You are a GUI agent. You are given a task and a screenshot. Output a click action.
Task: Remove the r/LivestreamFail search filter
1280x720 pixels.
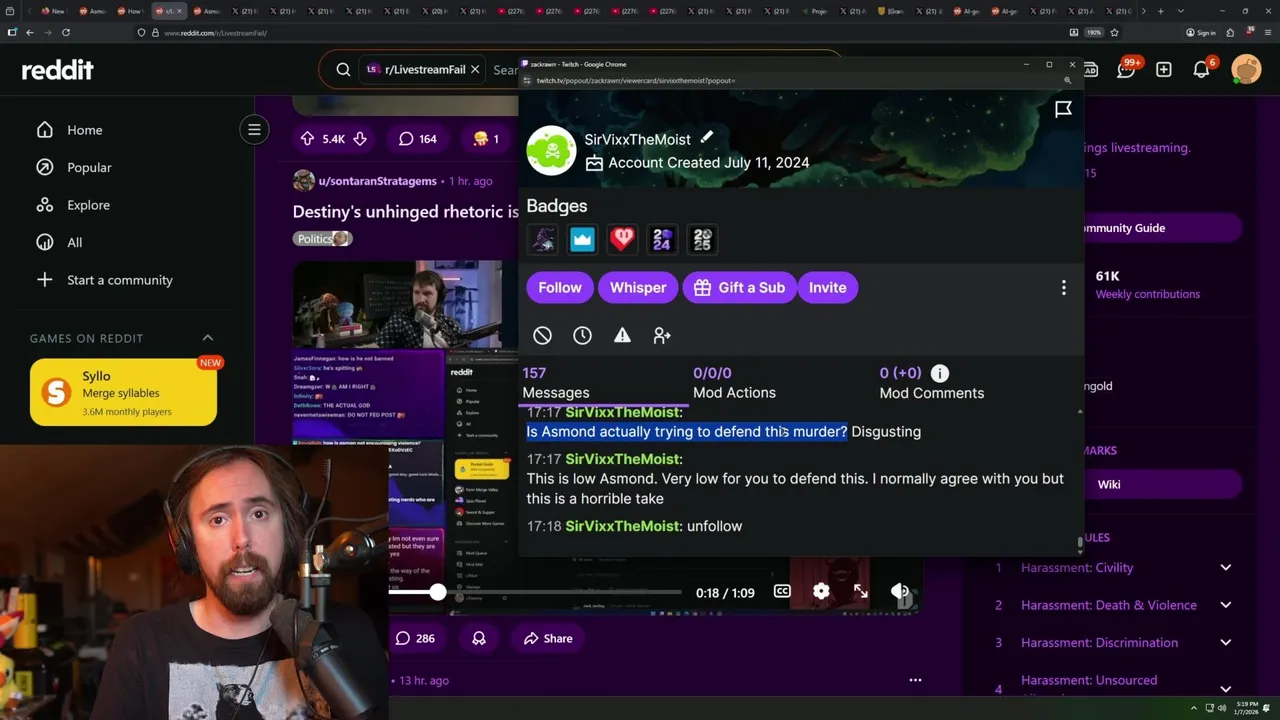pyautogui.click(x=475, y=70)
